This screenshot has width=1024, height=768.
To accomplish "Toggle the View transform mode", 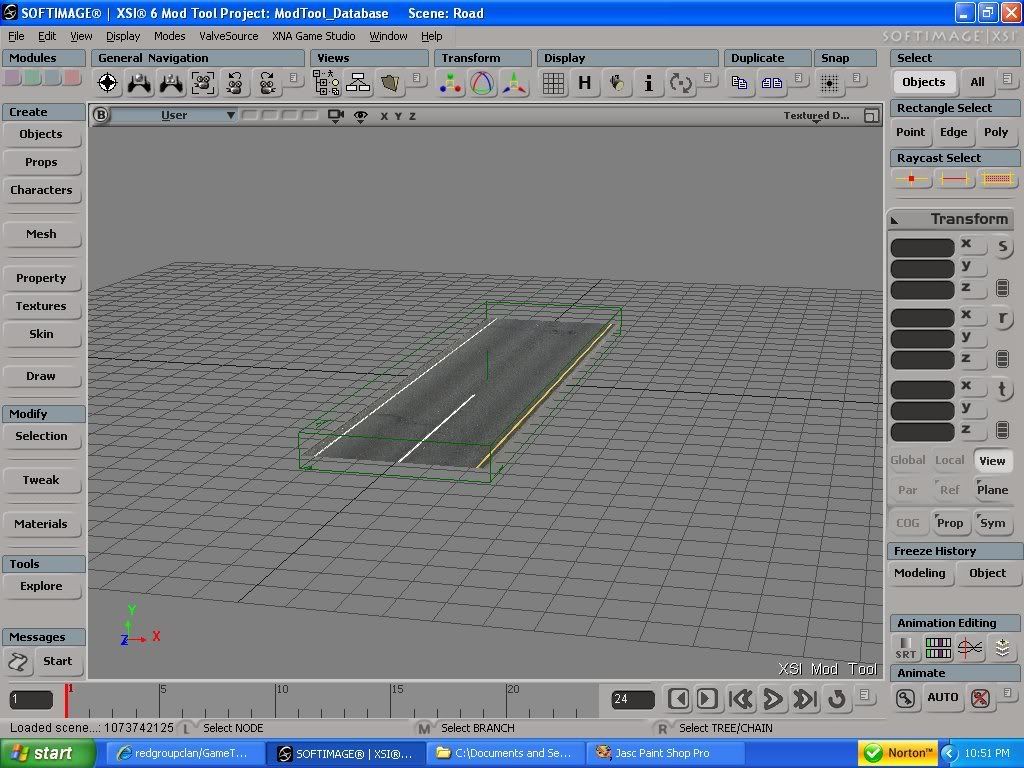I will [x=992, y=460].
